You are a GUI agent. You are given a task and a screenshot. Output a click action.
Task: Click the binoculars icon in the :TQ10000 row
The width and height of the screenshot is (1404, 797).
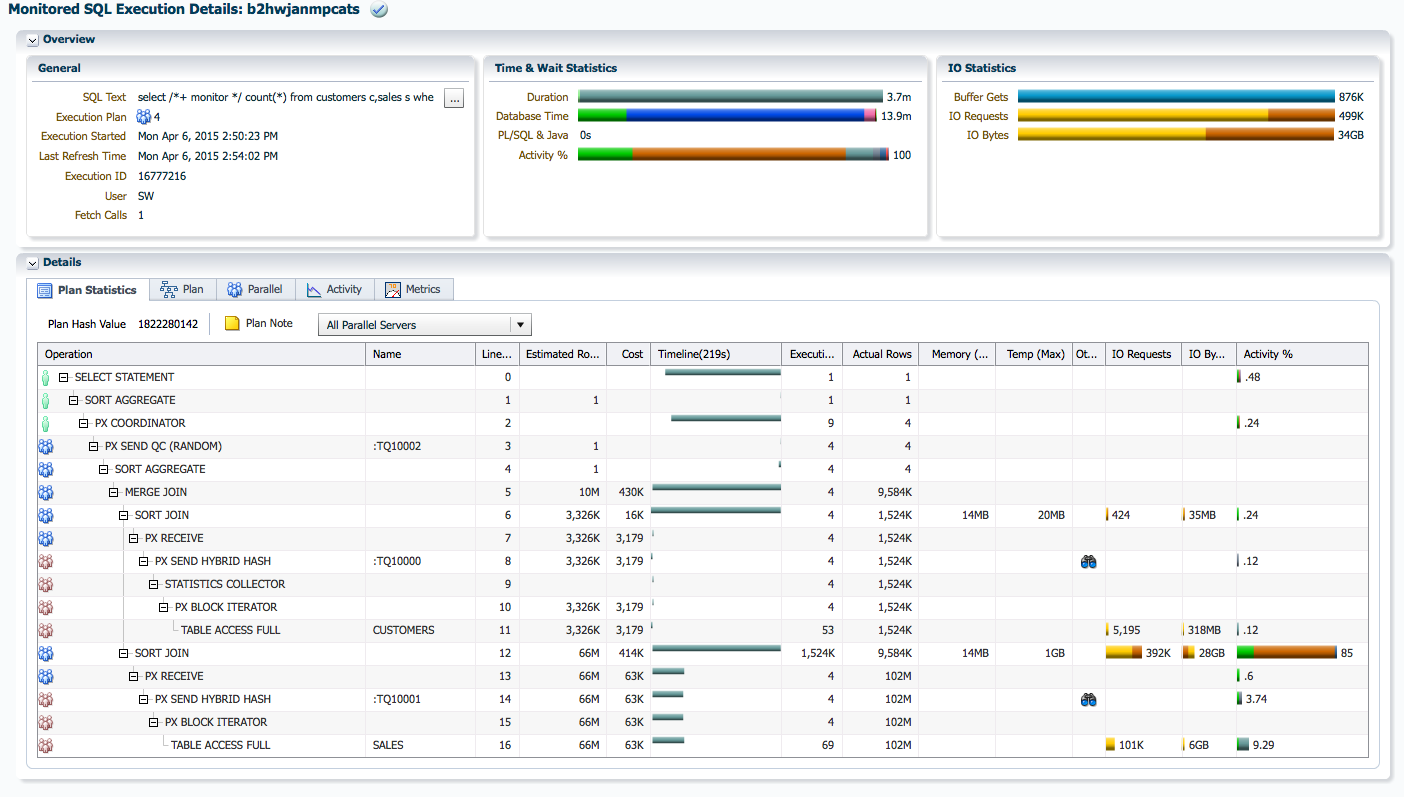point(1089,562)
